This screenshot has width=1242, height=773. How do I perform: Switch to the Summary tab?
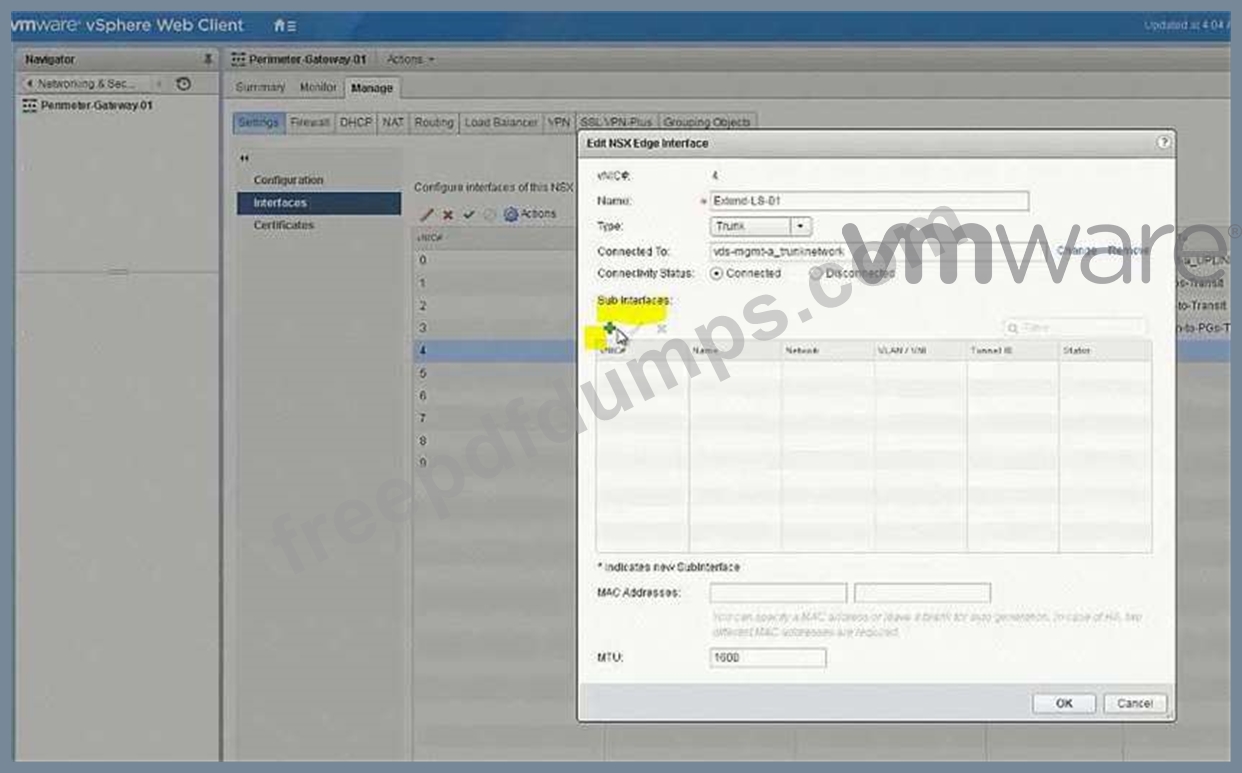coord(260,88)
